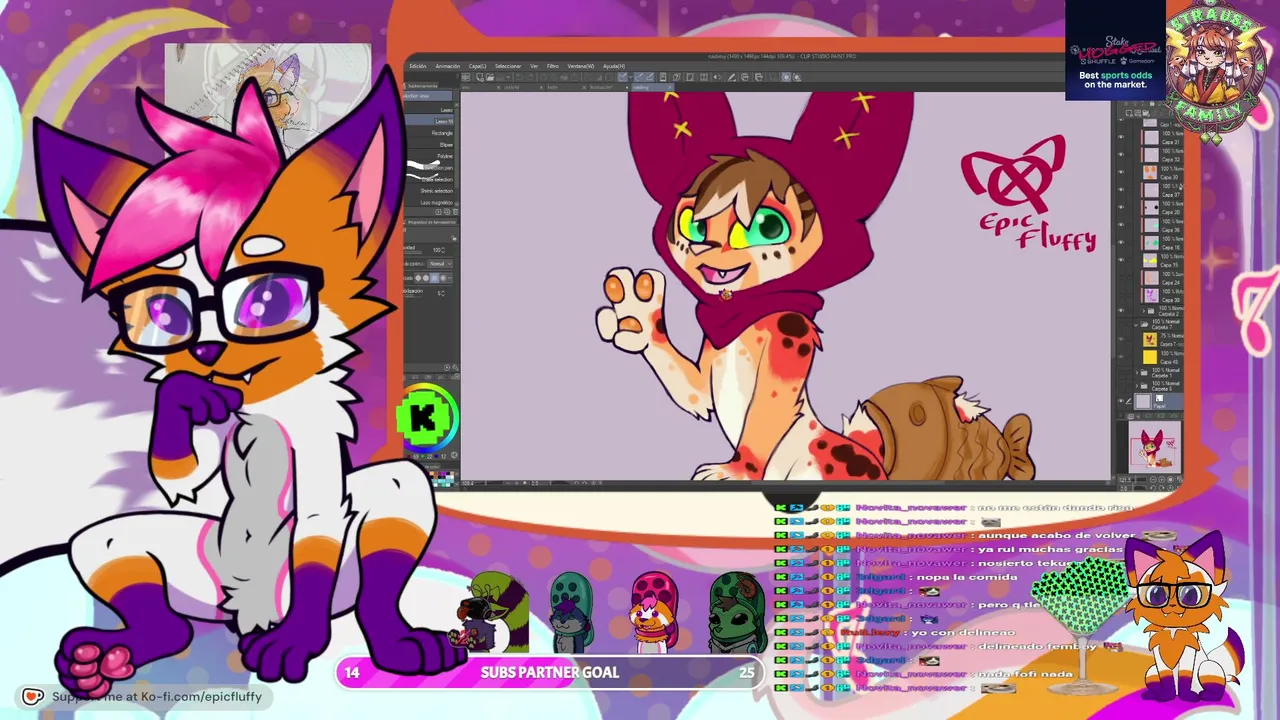Open the Ver menu

coord(534,66)
